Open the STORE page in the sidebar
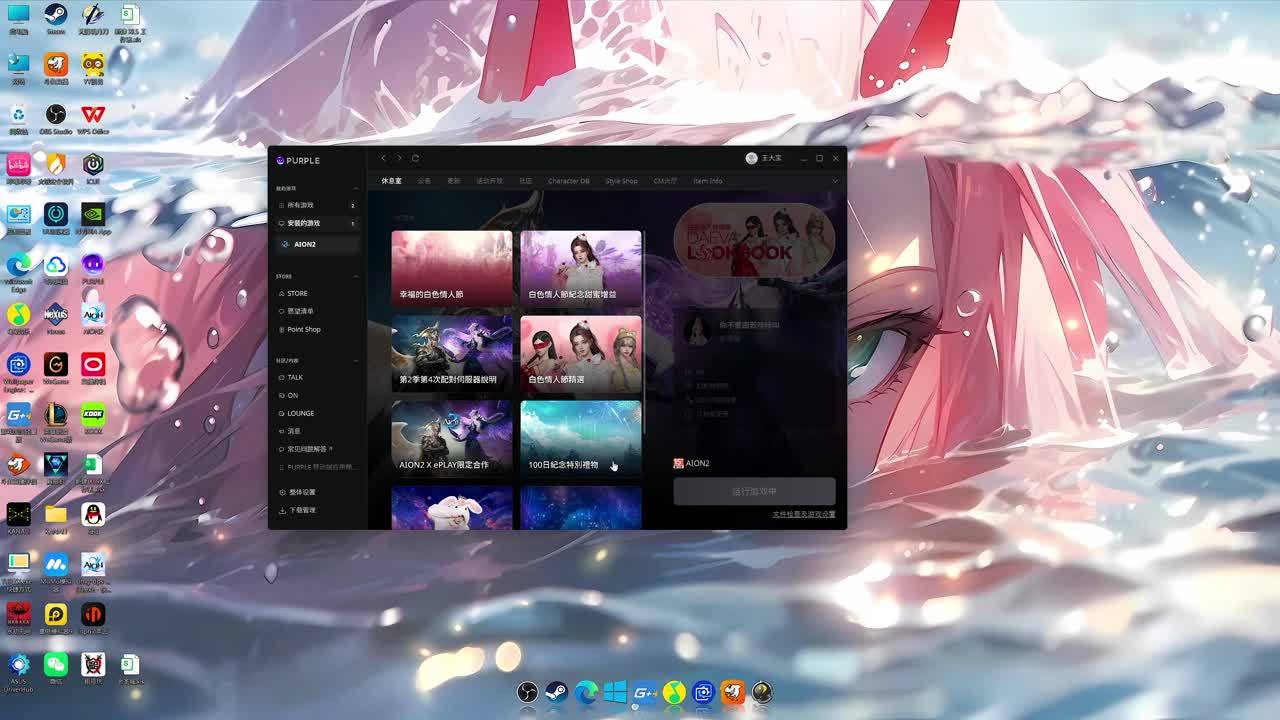Viewport: 1280px width, 720px height. (x=297, y=294)
